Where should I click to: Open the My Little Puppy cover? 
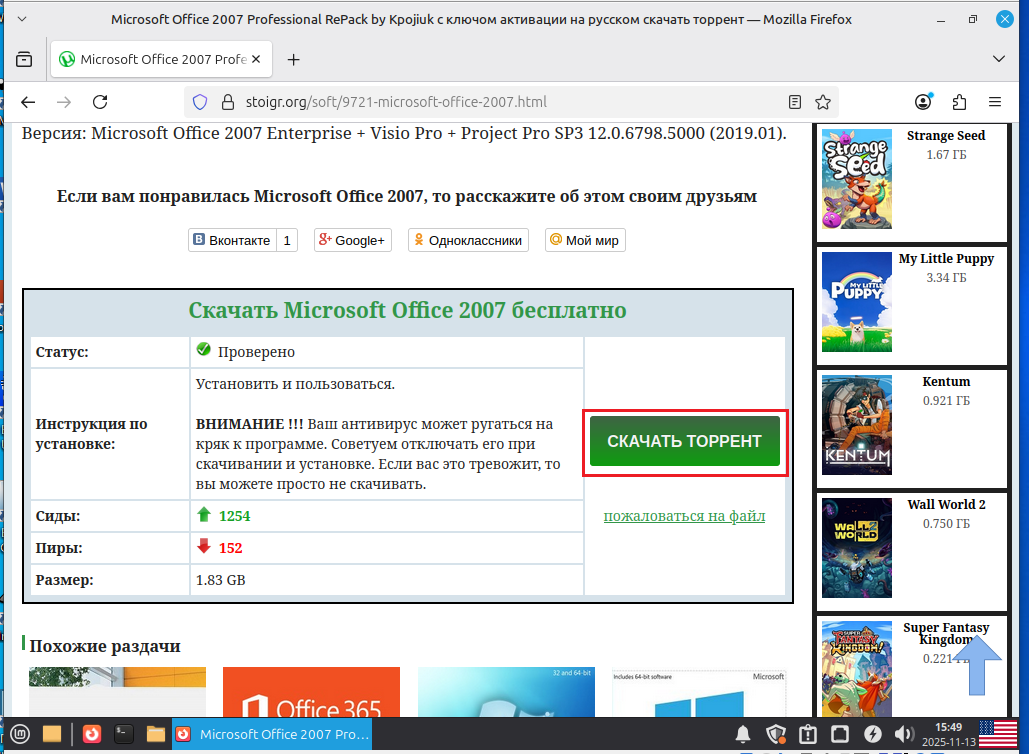[856, 302]
